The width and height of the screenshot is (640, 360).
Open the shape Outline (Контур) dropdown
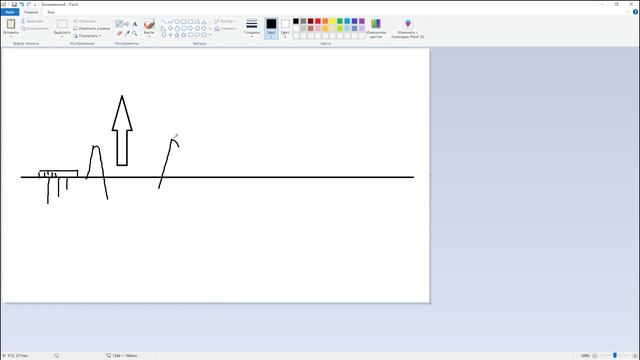(x=224, y=21)
